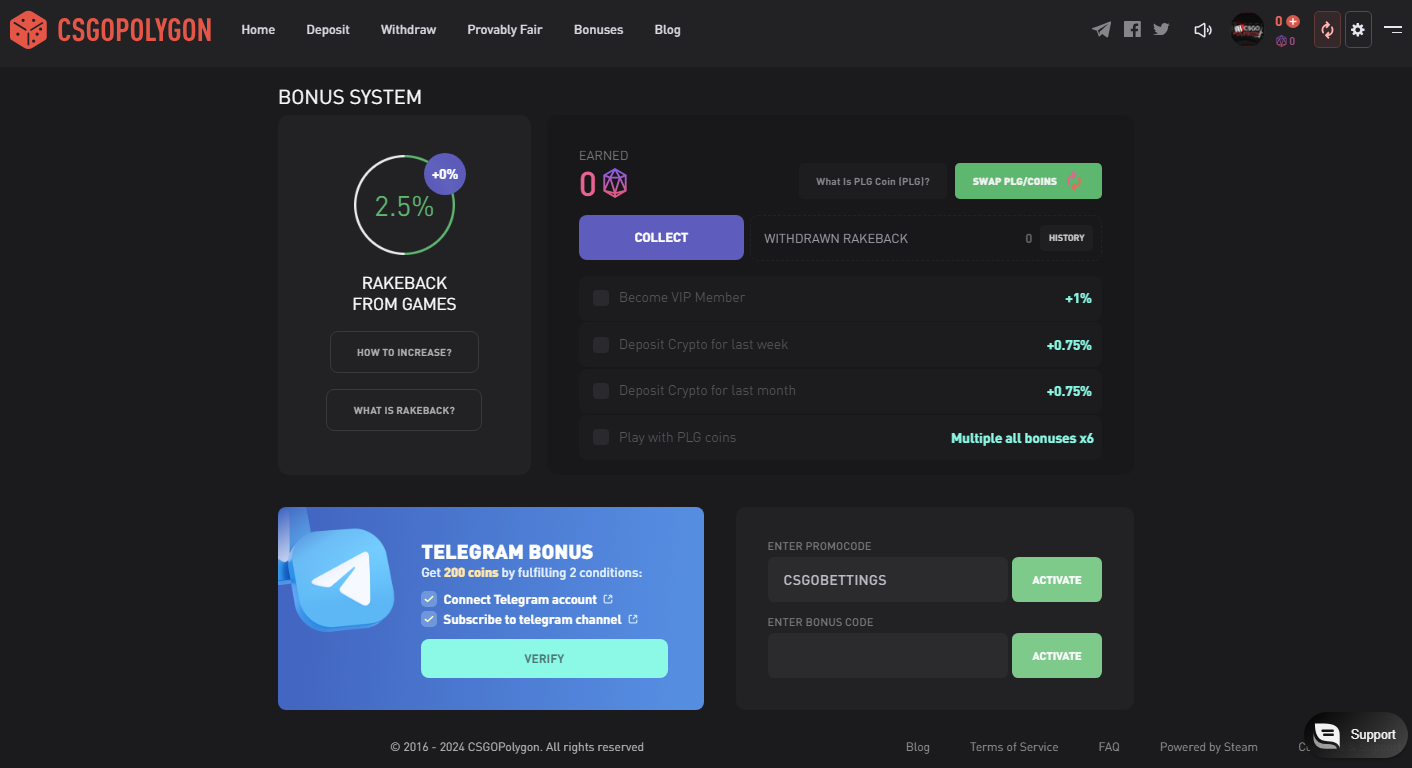Toggle Play with PLG coins checkbox
This screenshot has width=1412, height=768.
pos(601,437)
